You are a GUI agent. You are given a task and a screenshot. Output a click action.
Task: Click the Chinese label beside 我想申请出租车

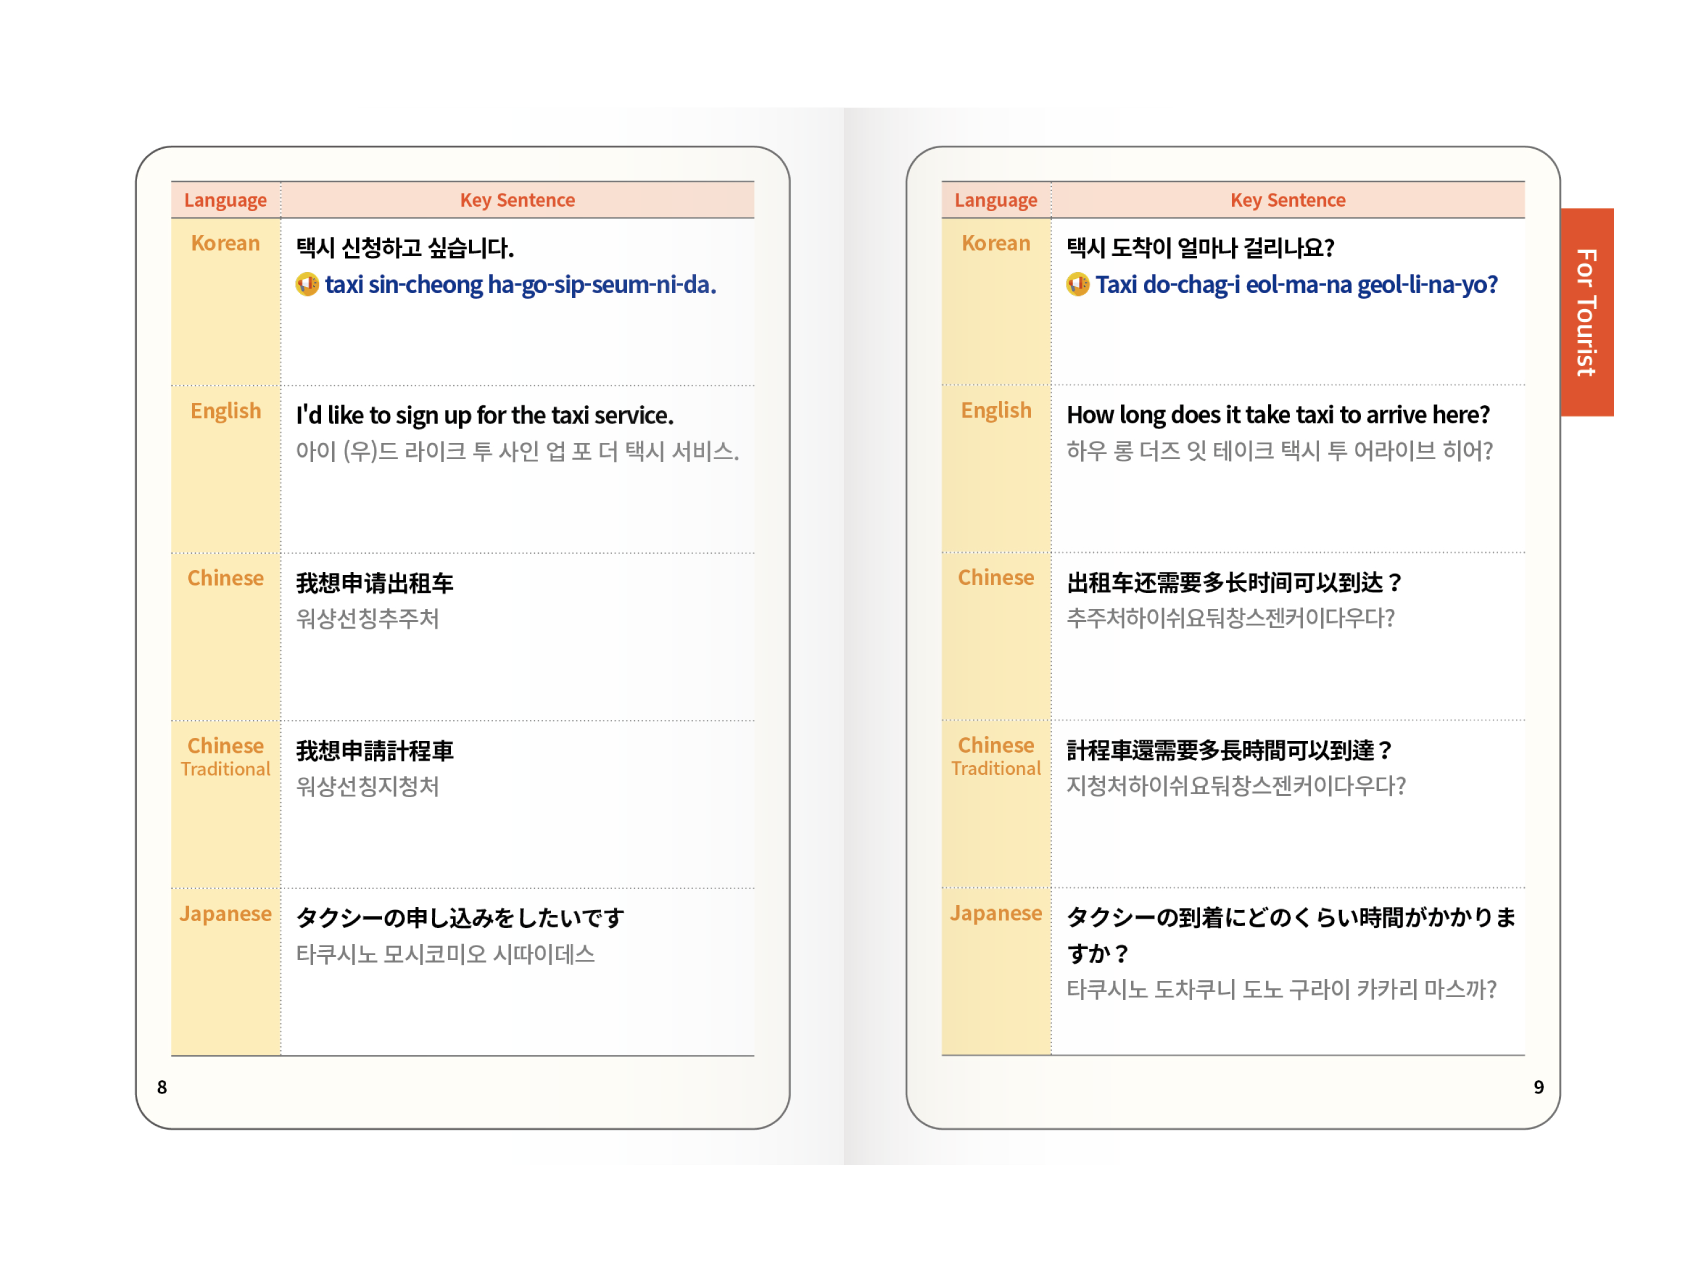coord(226,578)
